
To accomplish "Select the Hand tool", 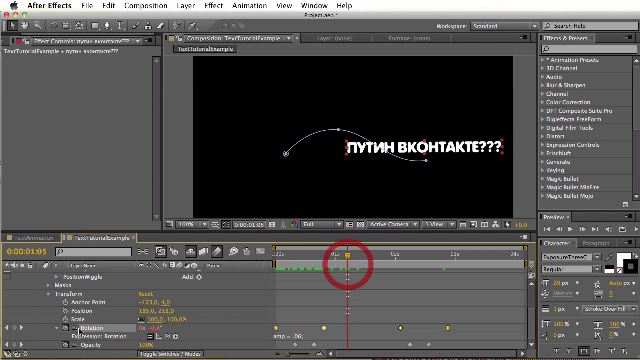I will pyautogui.click(x=25, y=26).
